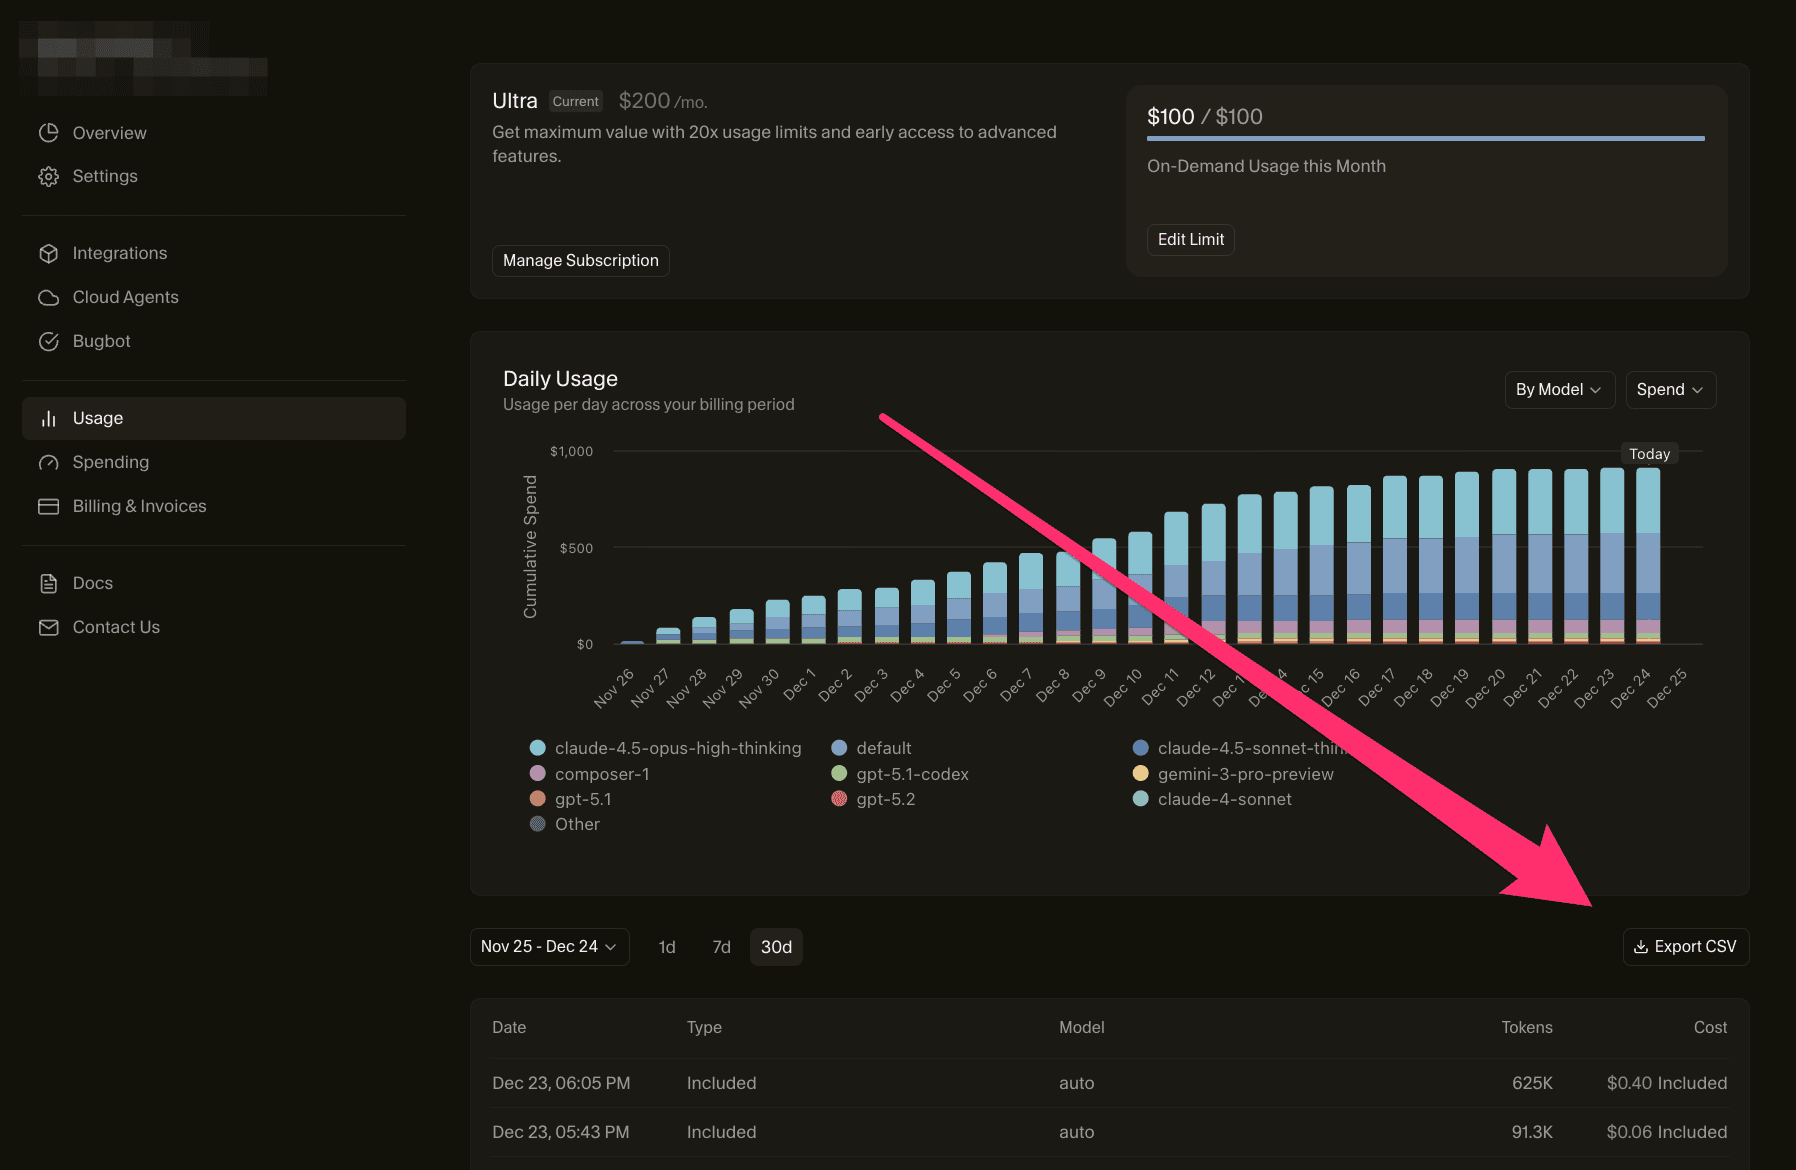
Task: Switch to the 7d range tab
Action: 721,946
